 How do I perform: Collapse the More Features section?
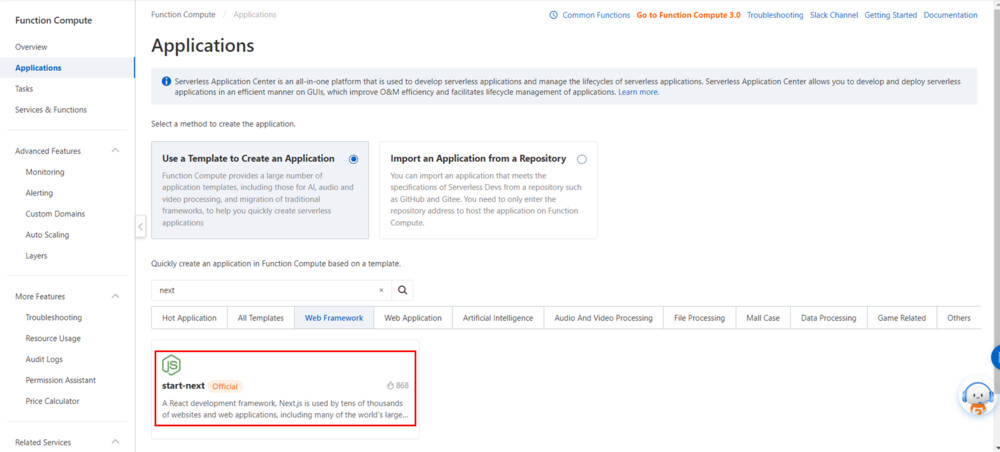(x=115, y=296)
